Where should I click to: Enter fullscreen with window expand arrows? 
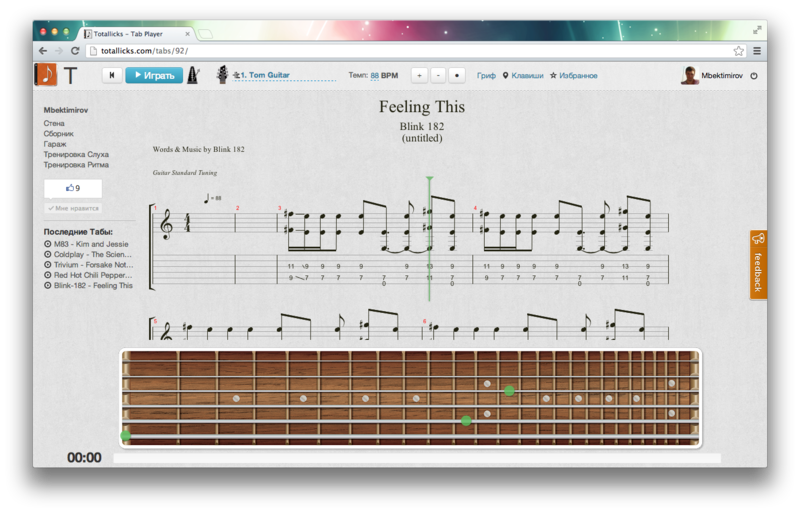click(x=757, y=30)
